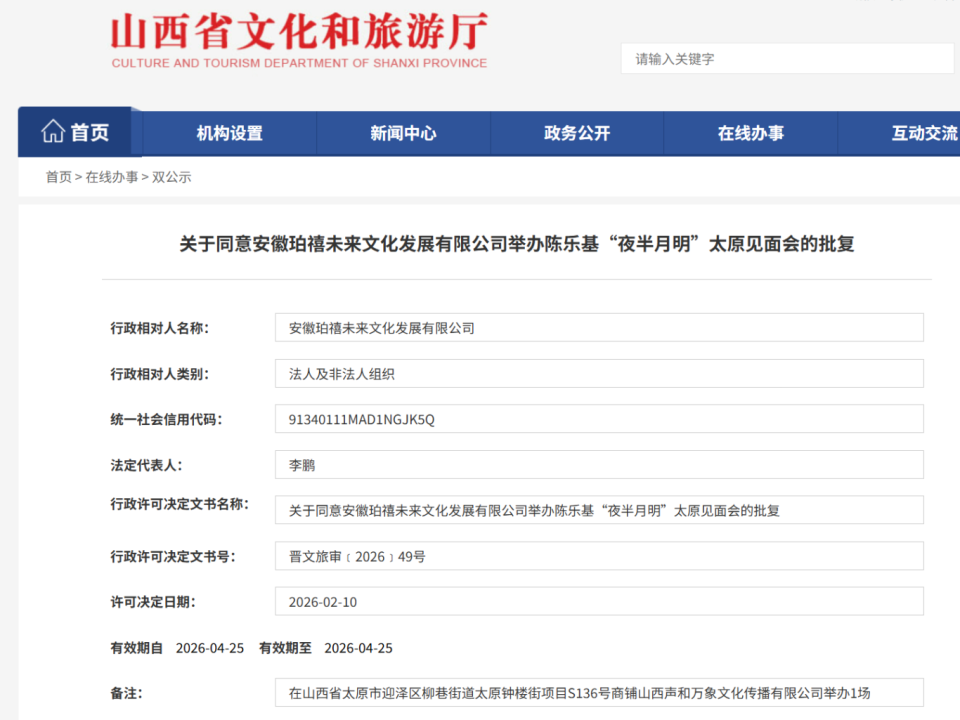Image resolution: width=960 pixels, height=720 pixels.
Task: Click the 行政相对人名称 input field
Action: click(600, 327)
